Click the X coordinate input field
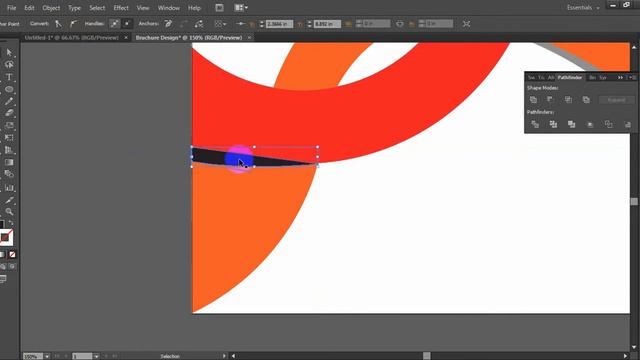 pyautogui.click(x=279, y=24)
